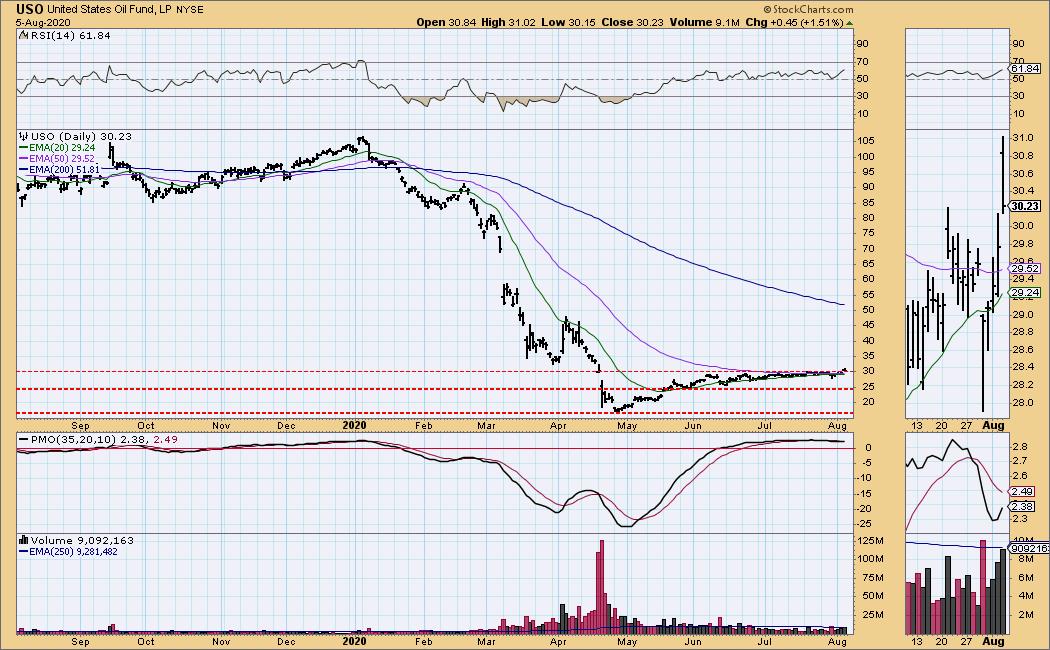
Task: Click the price bar icon beside USO (Daily)
Action: click(x=23, y=137)
